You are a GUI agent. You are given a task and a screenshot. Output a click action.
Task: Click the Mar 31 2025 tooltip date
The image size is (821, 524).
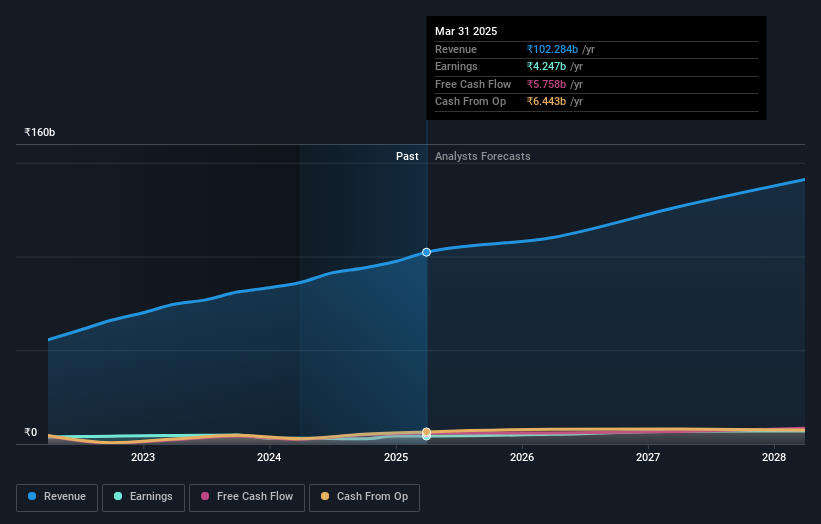tap(466, 31)
